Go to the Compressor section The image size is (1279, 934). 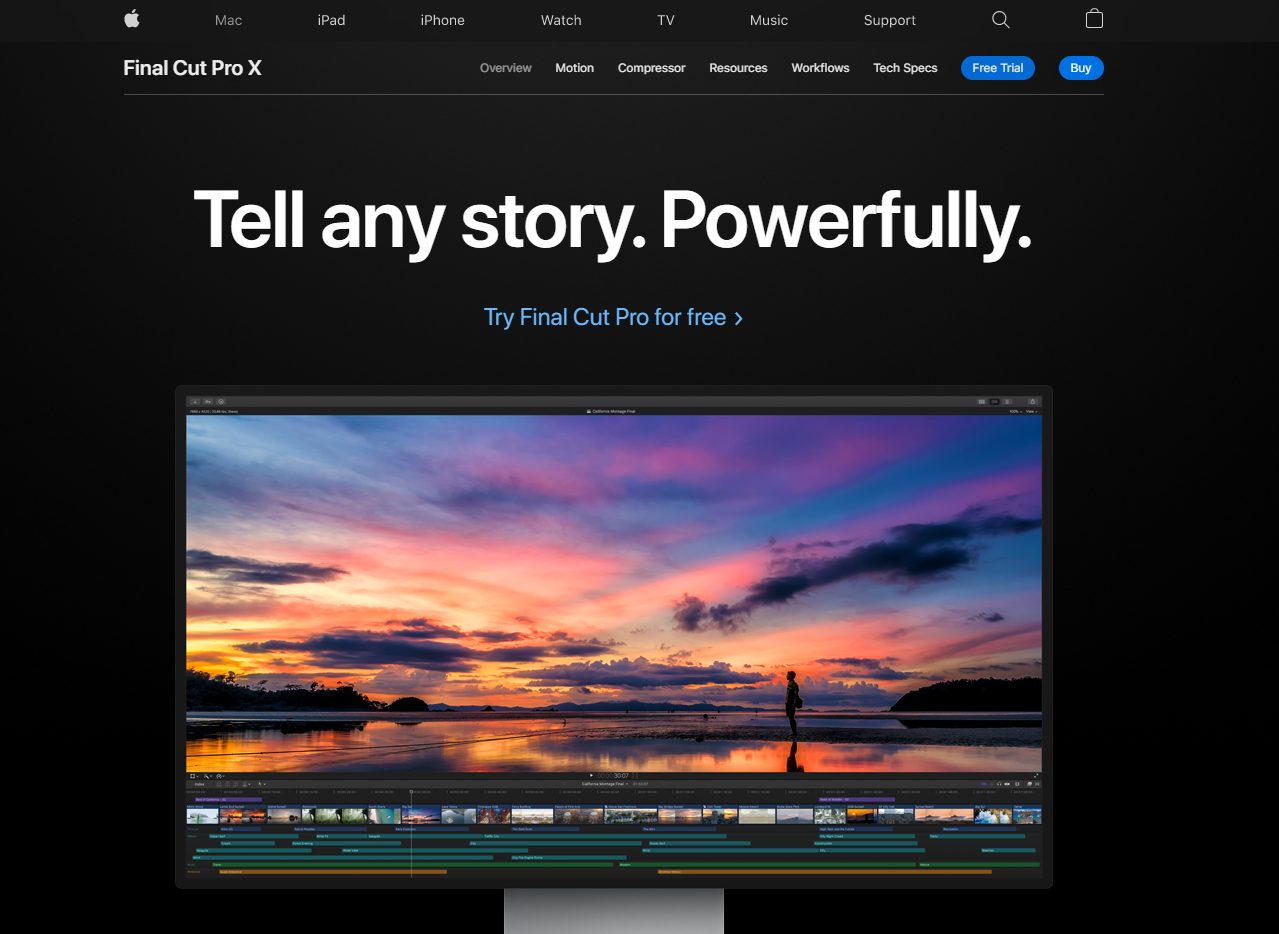pos(652,68)
